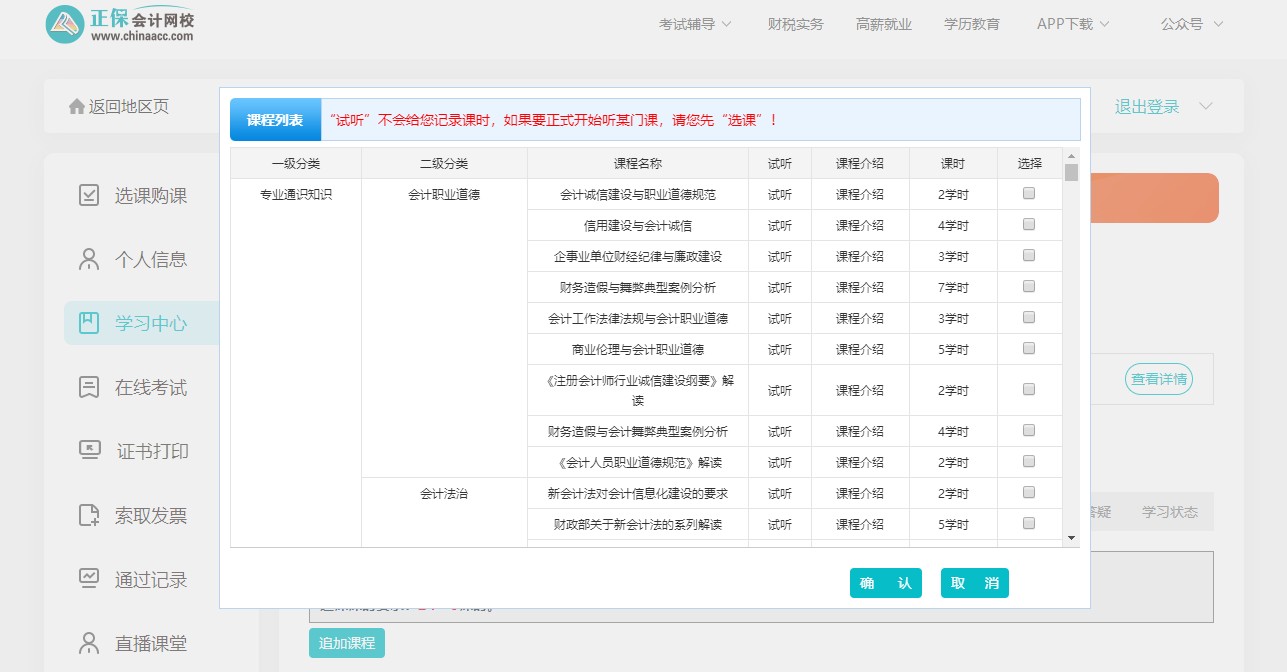Click 试听 for 财务造假与舞弊典型案例分析
The height and width of the screenshot is (672, 1287).
779,288
